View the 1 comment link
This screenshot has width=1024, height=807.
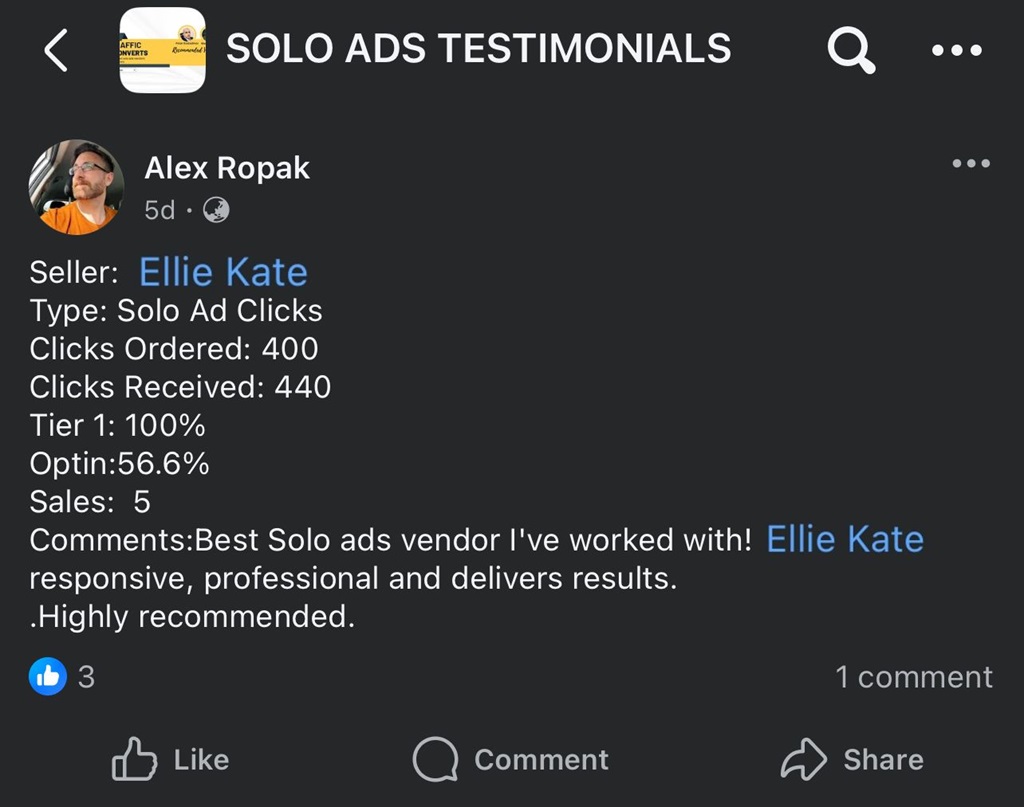[913, 677]
